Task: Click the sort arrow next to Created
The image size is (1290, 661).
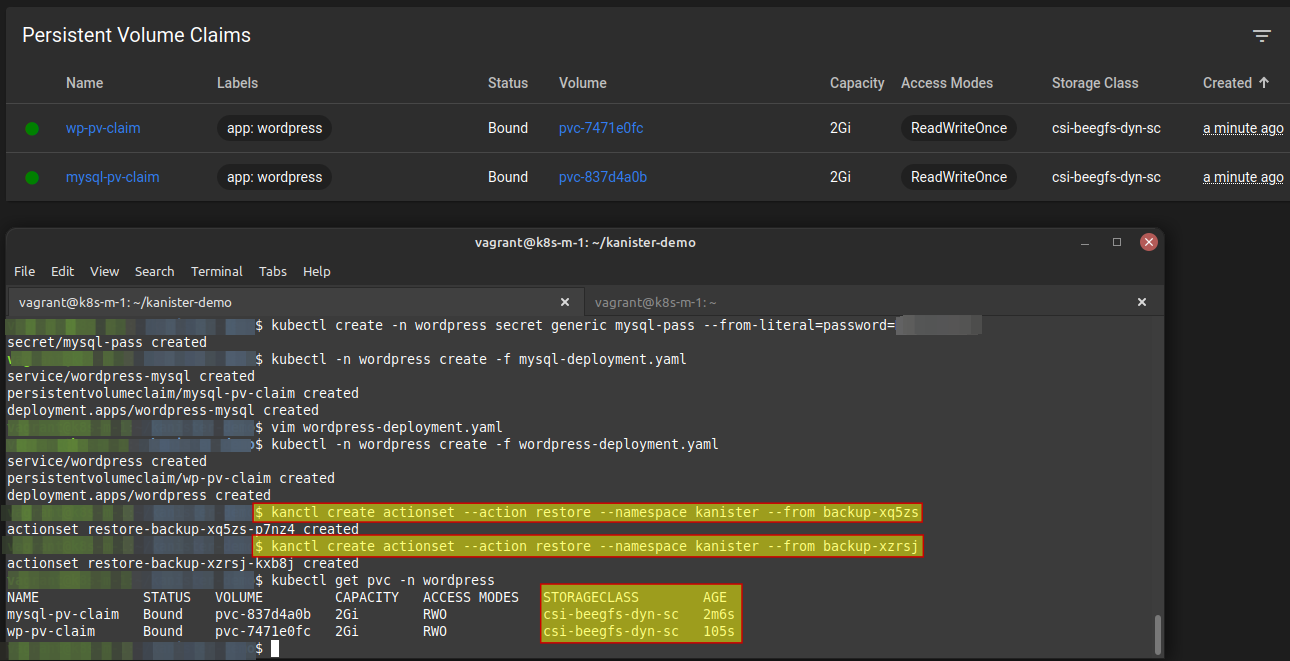Action: [x=1264, y=83]
